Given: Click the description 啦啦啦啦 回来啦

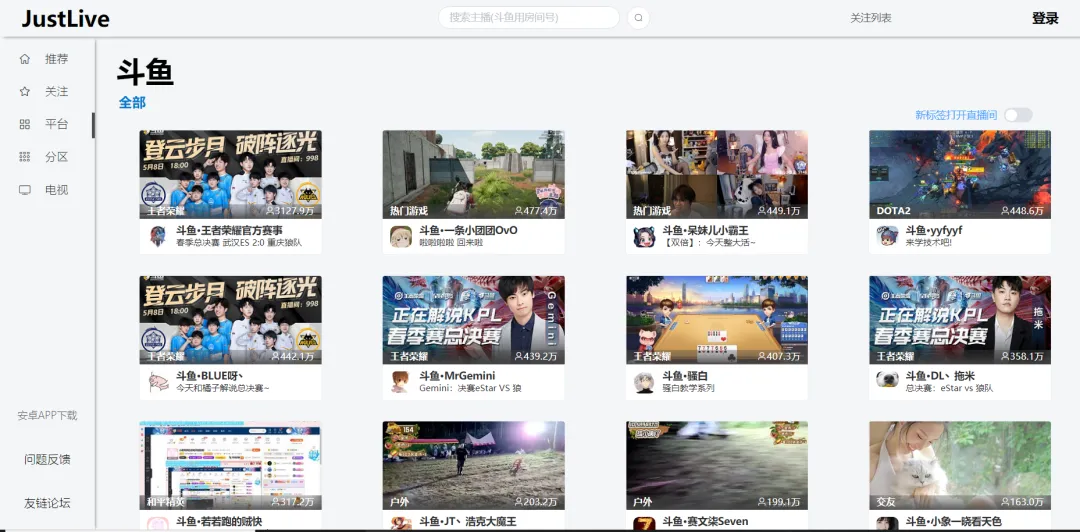Looking at the screenshot, I should (x=451, y=243).
